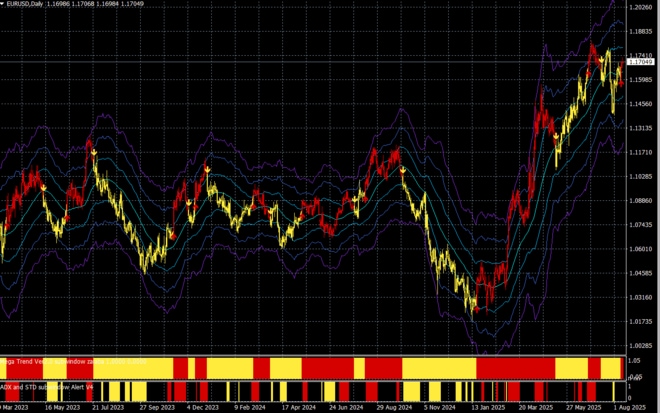The image size is (660, 413).
Task: Click the 13 Jan 2025 date label
Action: [488, 408]
